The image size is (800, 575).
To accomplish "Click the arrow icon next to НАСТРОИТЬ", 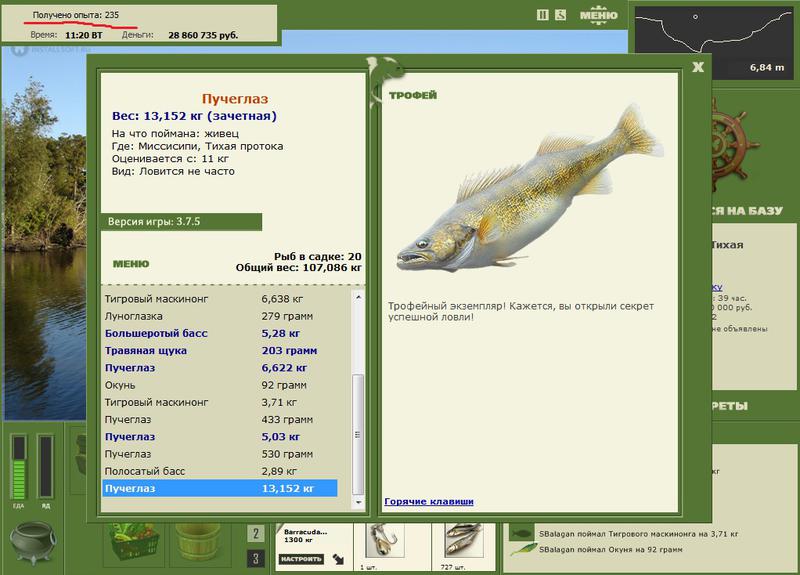I will click(338, 559).
